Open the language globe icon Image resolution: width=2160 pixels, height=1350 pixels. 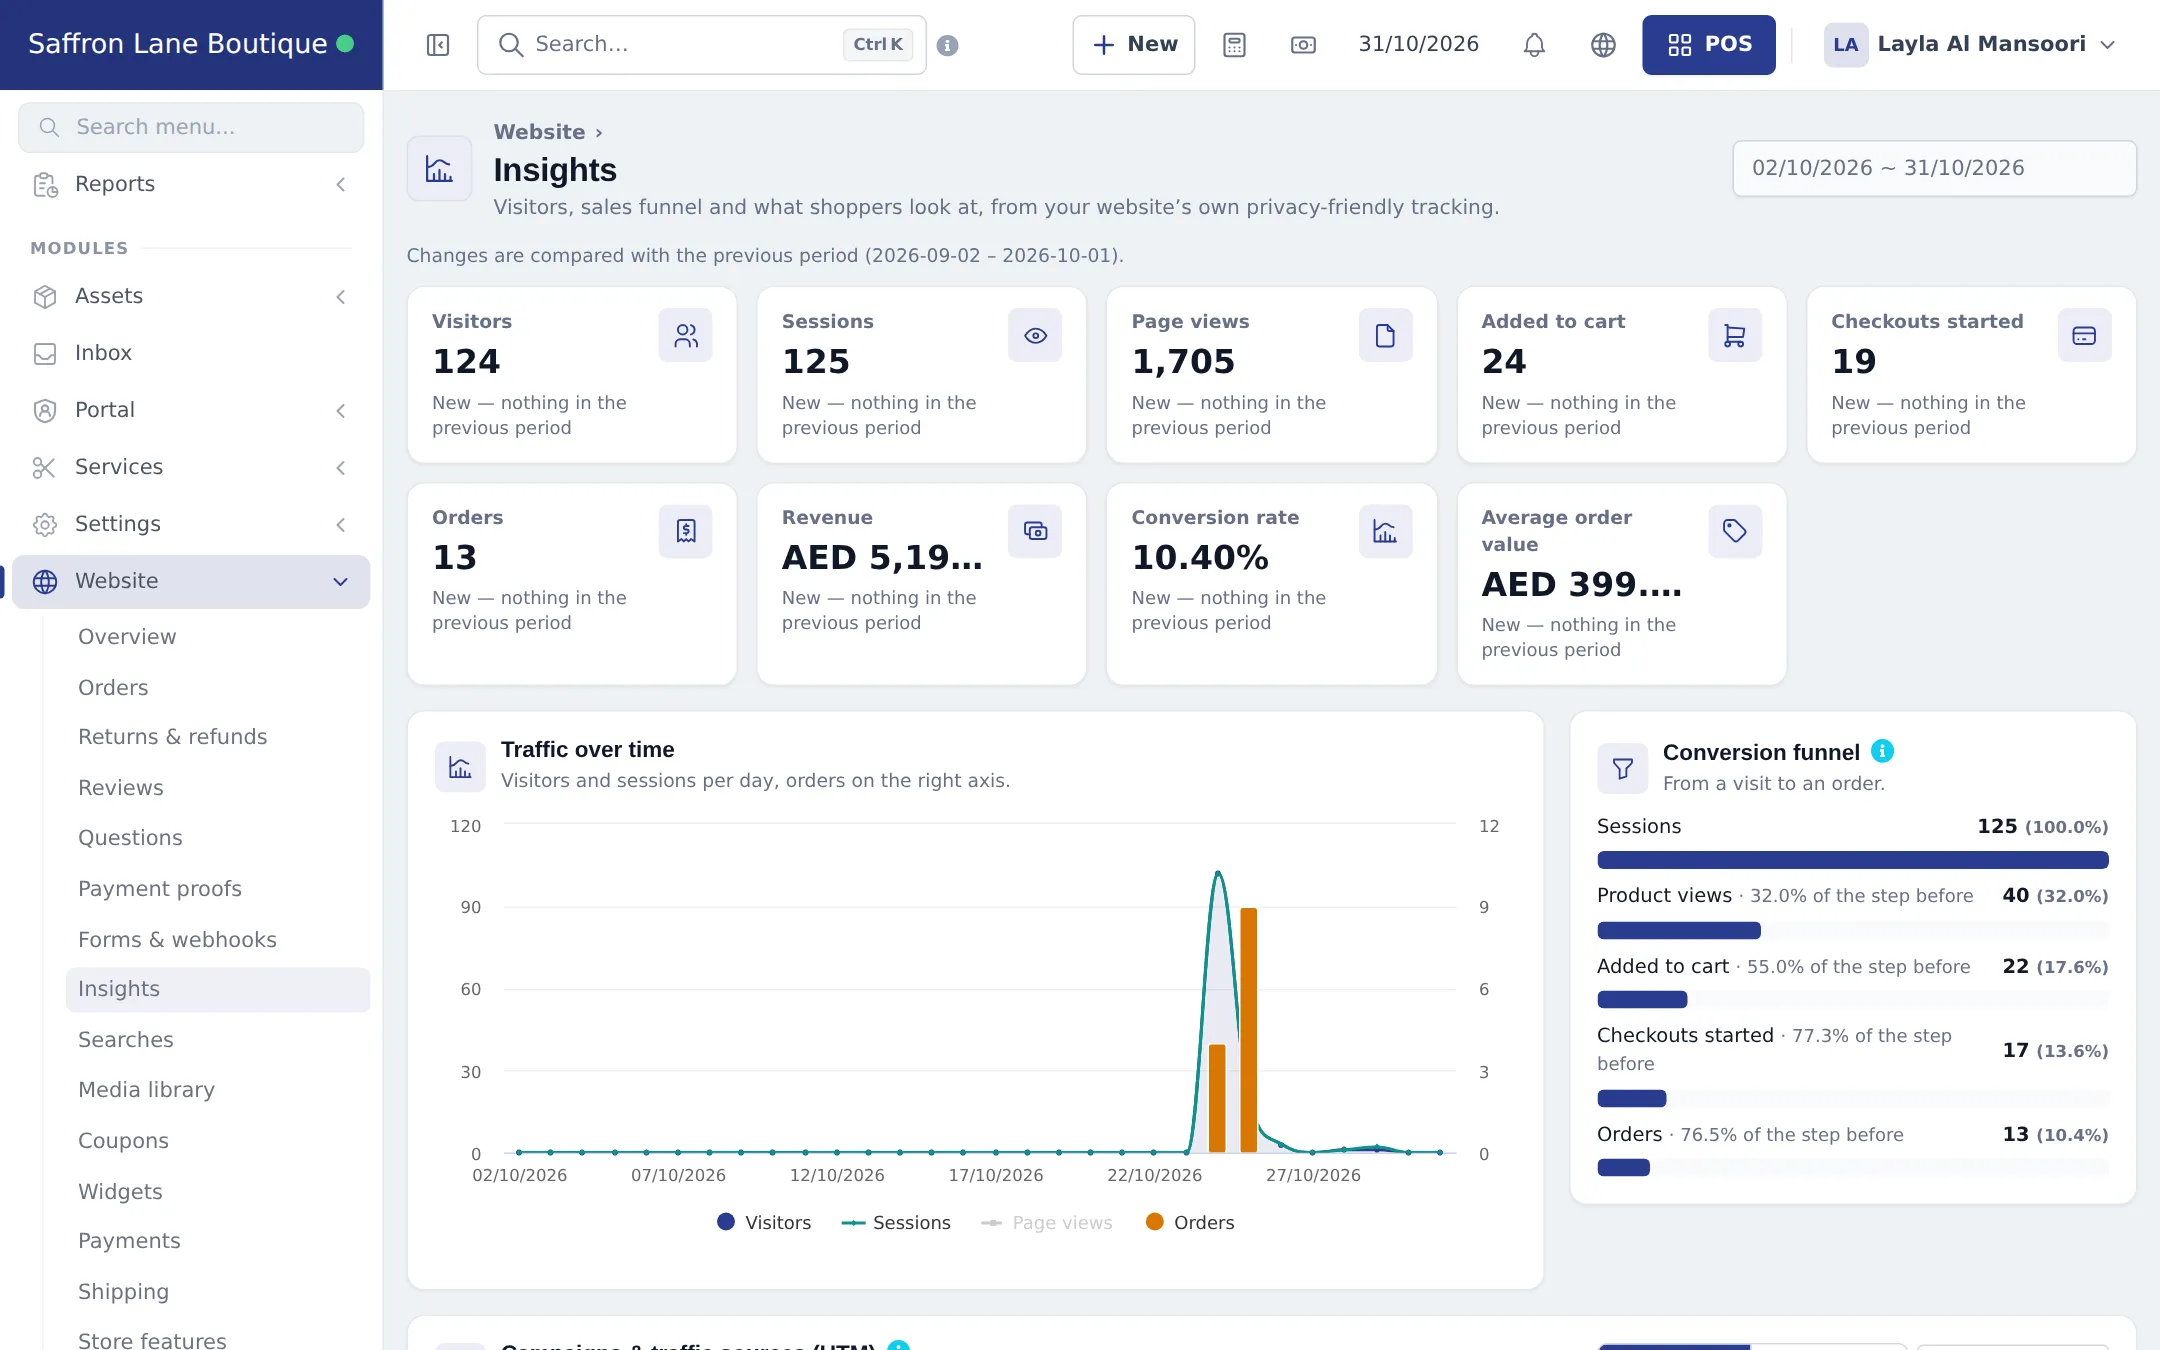[1603, 45]
